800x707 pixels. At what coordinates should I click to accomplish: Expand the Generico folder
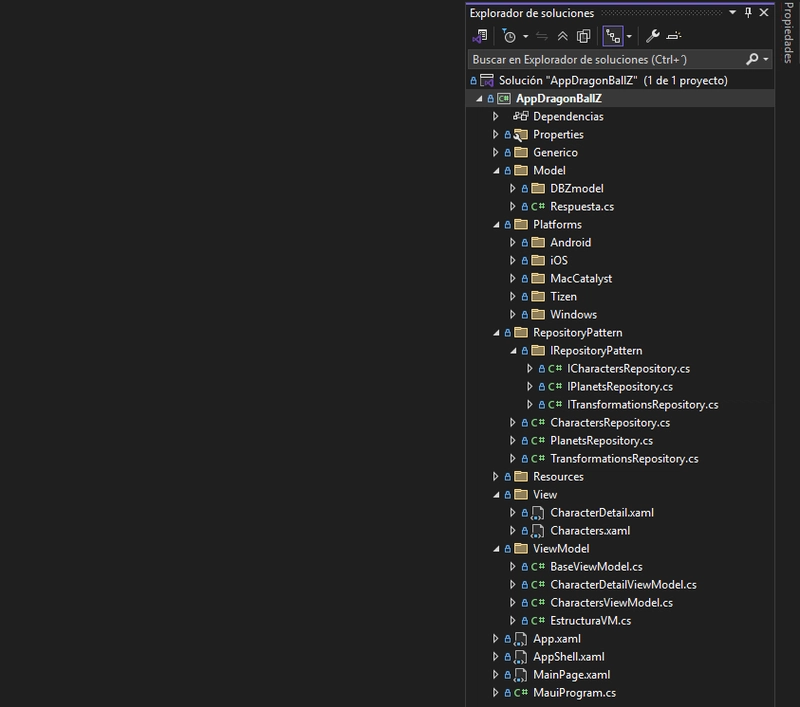[x=495, y=153]
